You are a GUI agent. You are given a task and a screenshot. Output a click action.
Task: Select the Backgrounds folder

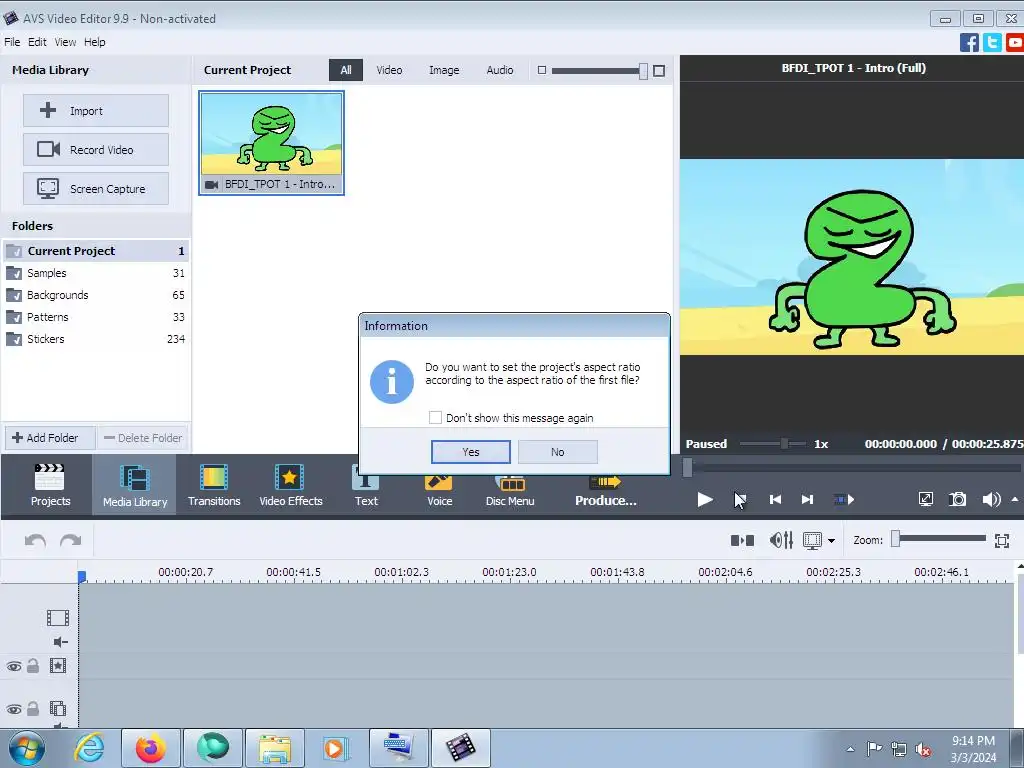click(96, 295)
